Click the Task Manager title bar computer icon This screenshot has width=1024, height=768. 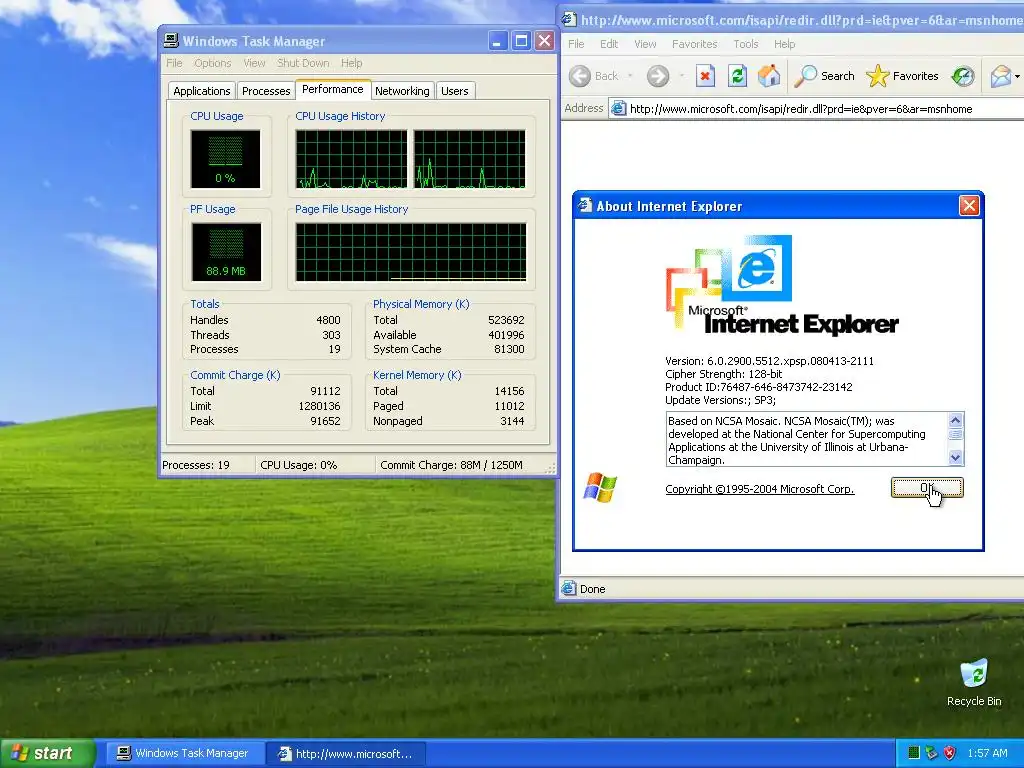[171, 40]
